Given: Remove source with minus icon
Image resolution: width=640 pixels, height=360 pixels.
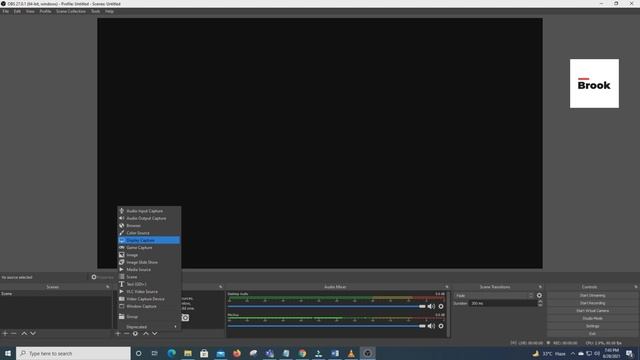Looking at the screenshot, I should pyautogui.click(x=127, y=333).
